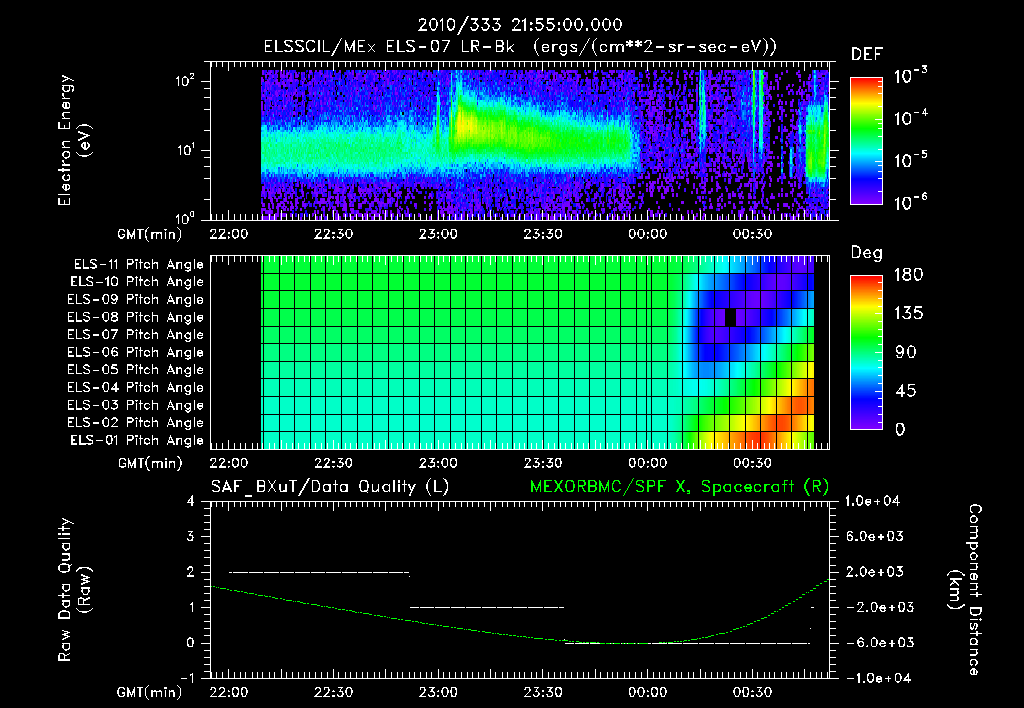Click the 10^2 tick on the electron energy axis
The width and height of the screenshot is (1024, 708).
tap(185, 81)
